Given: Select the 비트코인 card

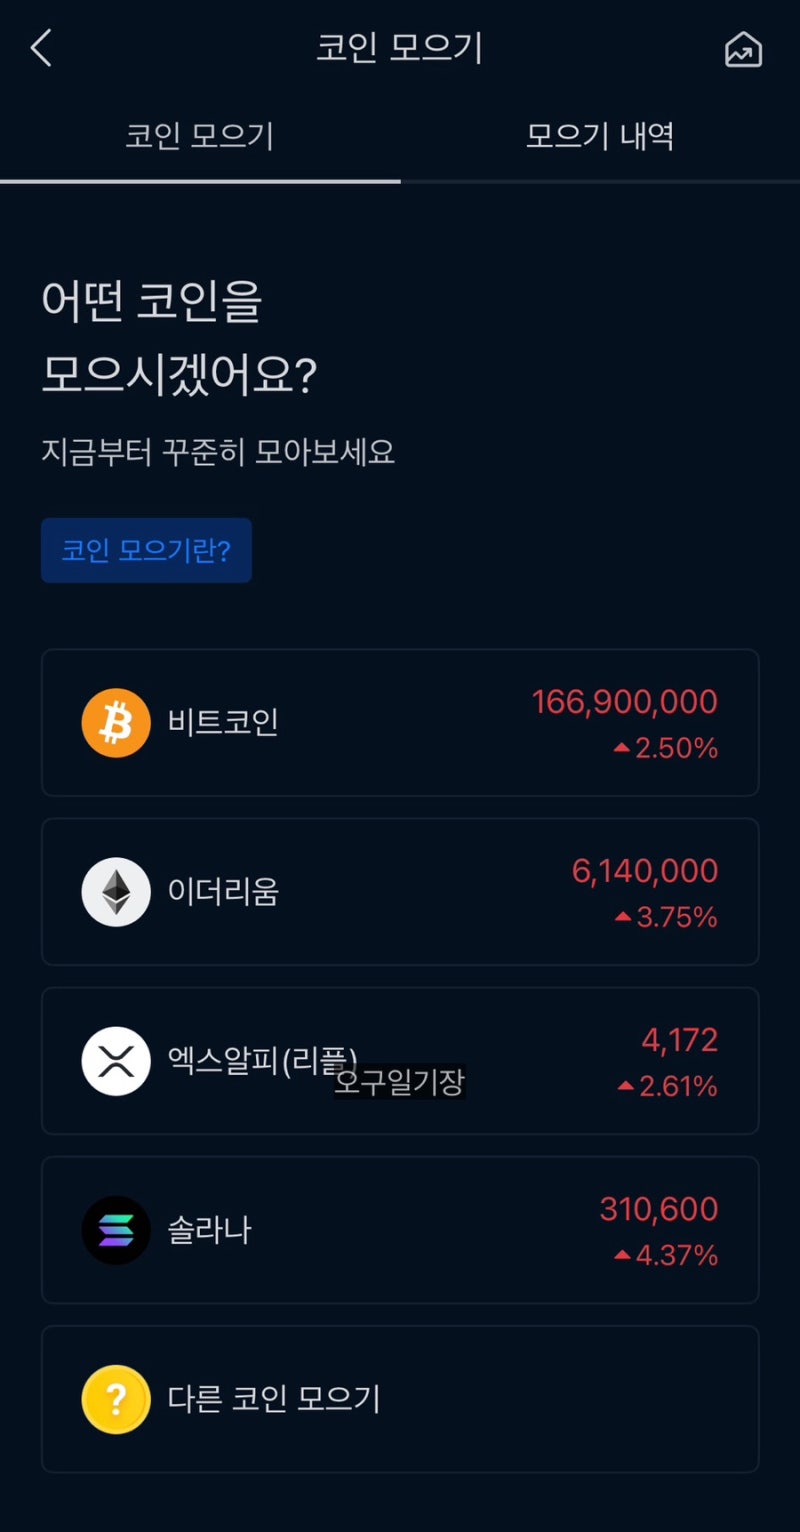Looking at the screenshot, I should pos(400,722).
